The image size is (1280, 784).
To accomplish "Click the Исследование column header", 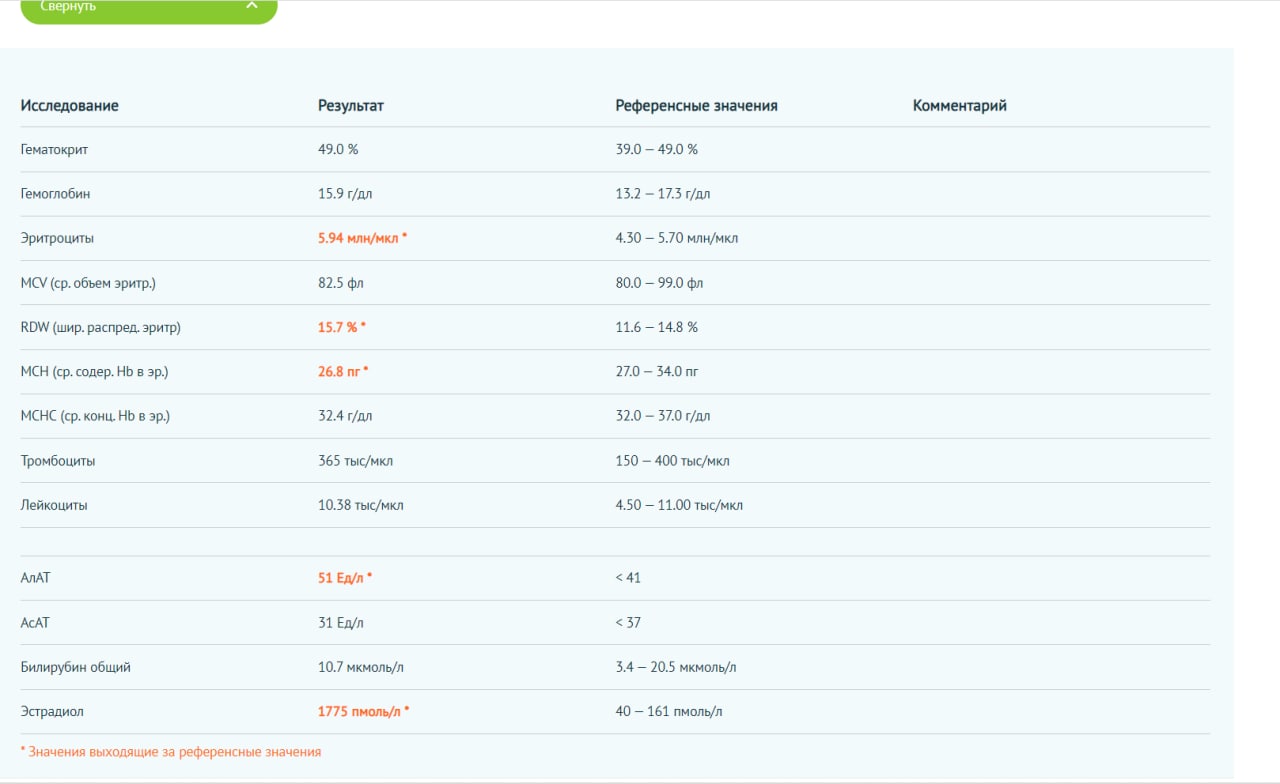I will coord(69,105).
